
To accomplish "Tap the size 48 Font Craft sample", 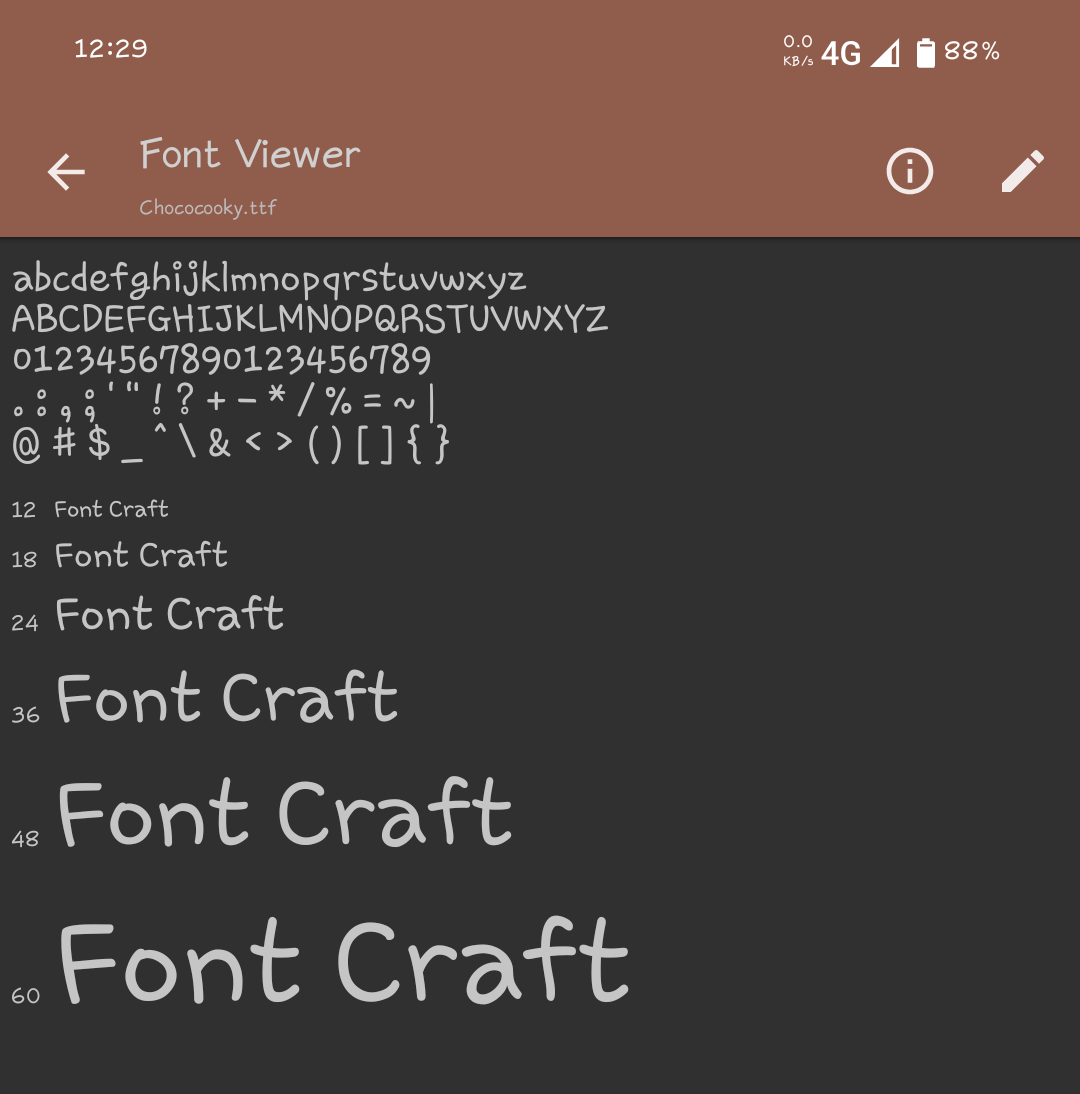I will point(285,812).
